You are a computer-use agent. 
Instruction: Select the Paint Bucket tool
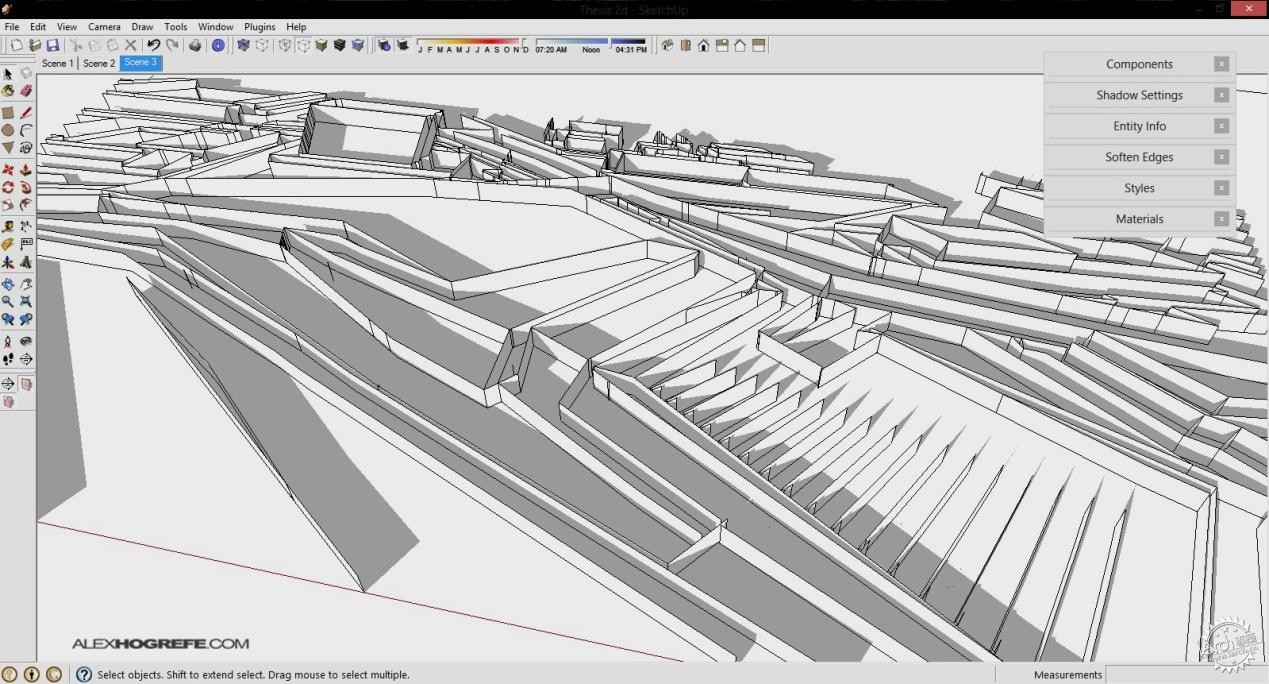click(8, 91)
